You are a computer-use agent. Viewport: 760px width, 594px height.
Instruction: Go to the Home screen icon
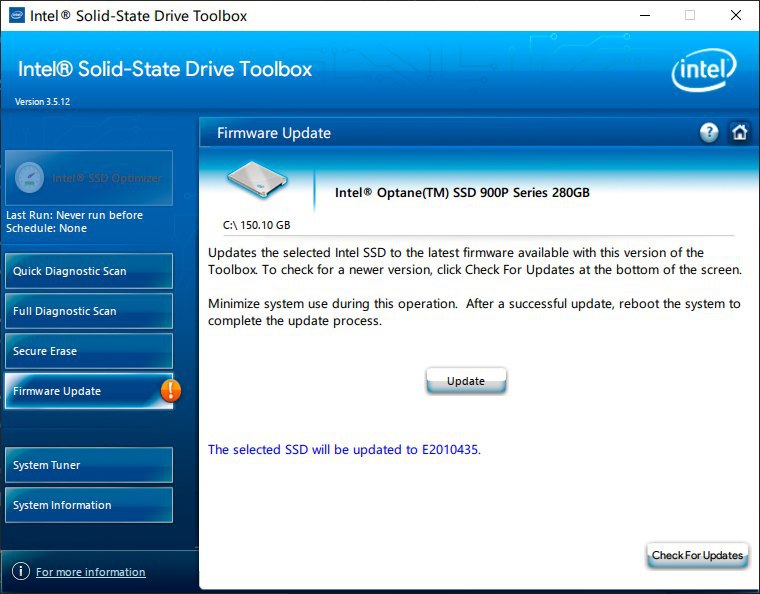[740, 132]
